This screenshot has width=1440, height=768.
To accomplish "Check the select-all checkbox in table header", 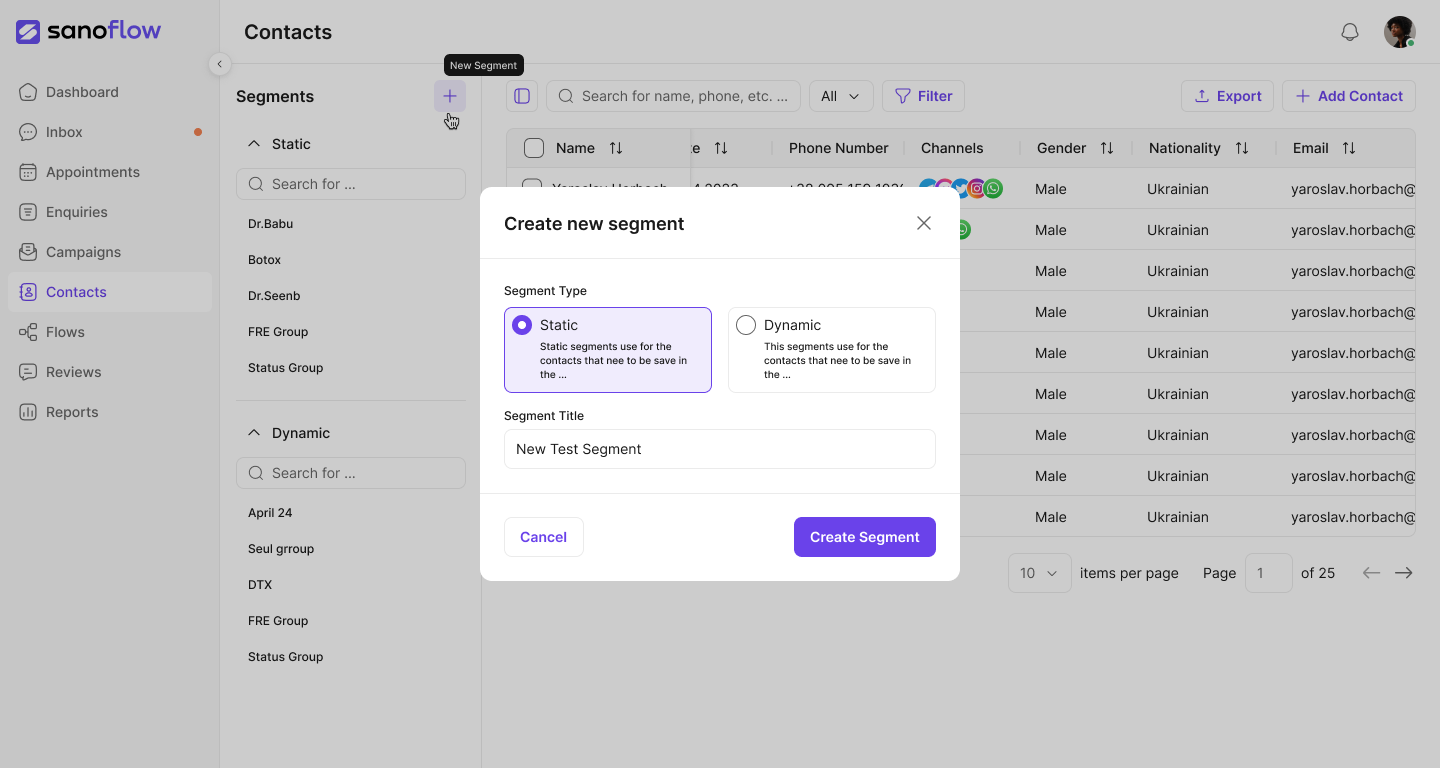I will [534, 148].
